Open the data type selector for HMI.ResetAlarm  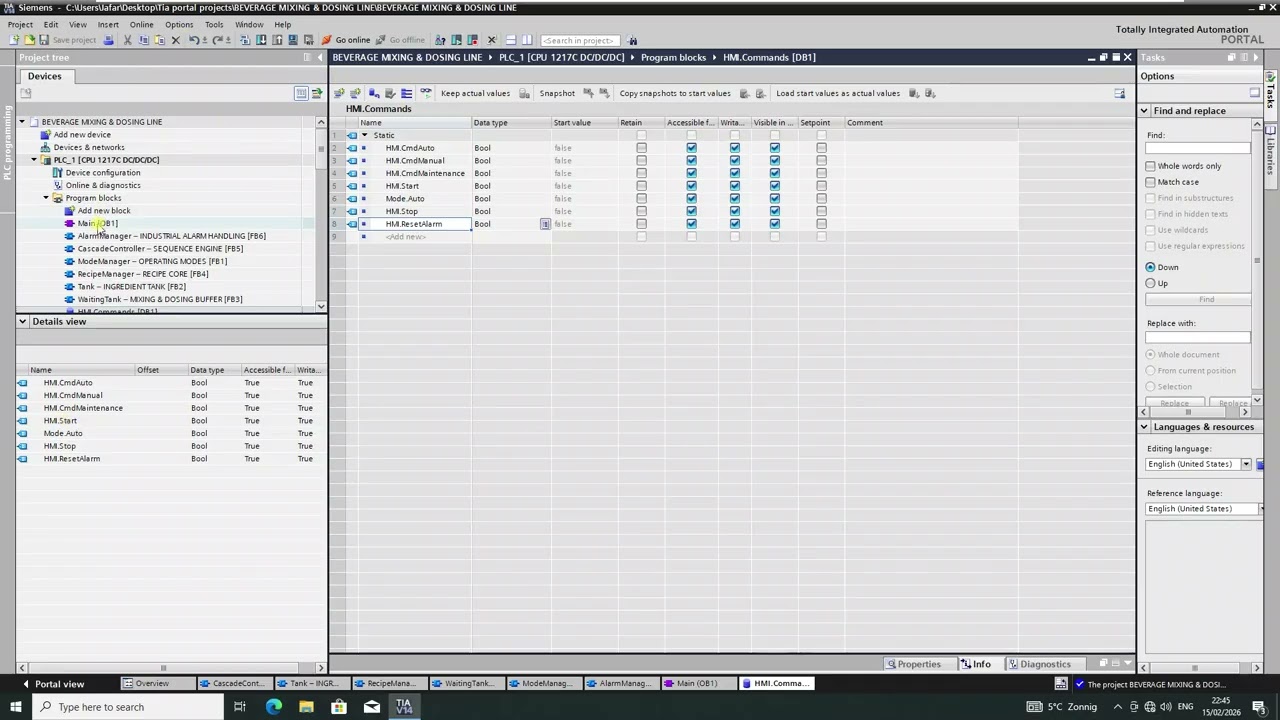[545, 224]
